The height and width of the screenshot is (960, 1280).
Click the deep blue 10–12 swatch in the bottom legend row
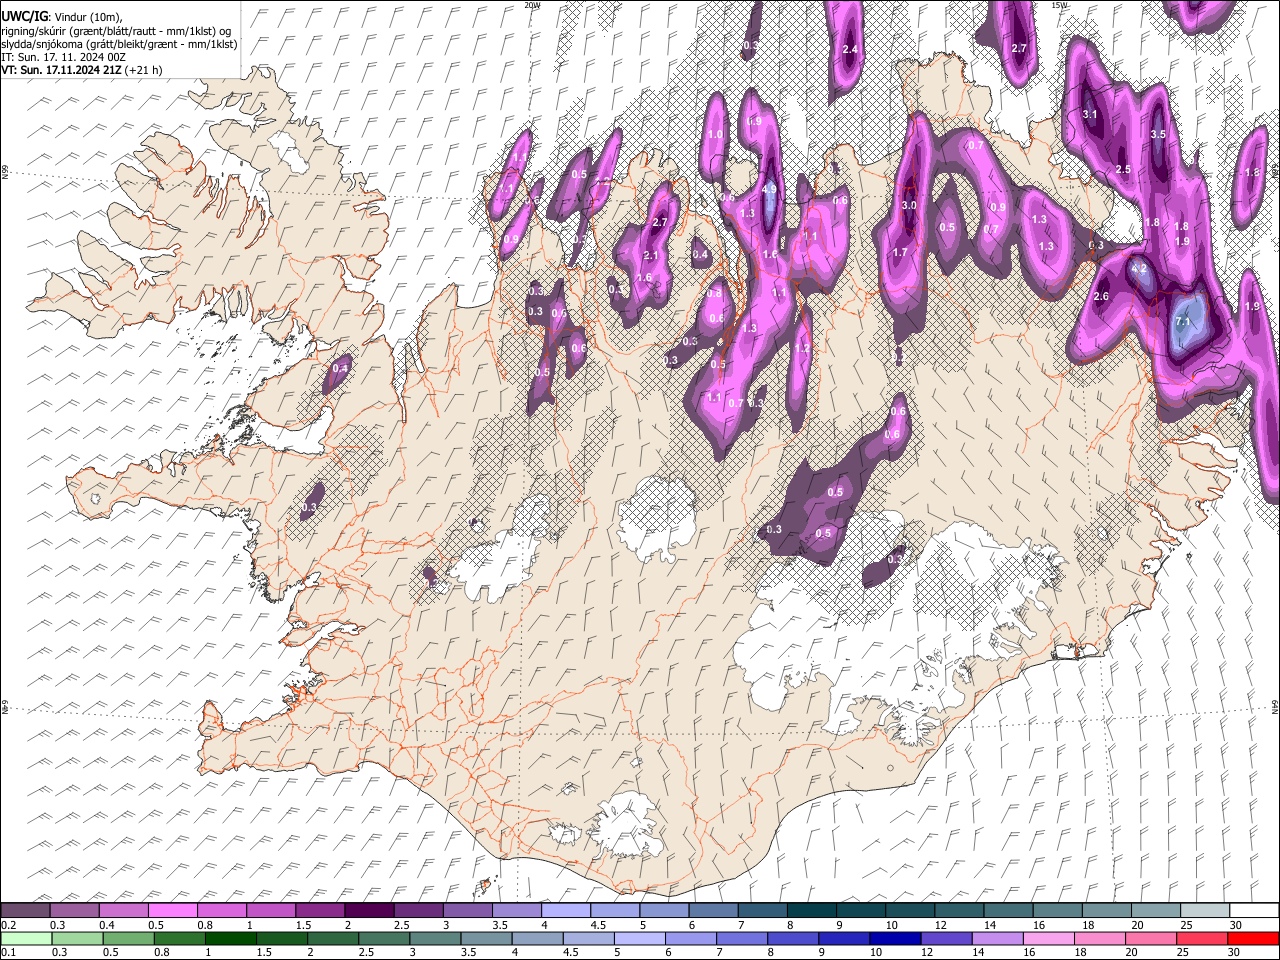point(894,938)
